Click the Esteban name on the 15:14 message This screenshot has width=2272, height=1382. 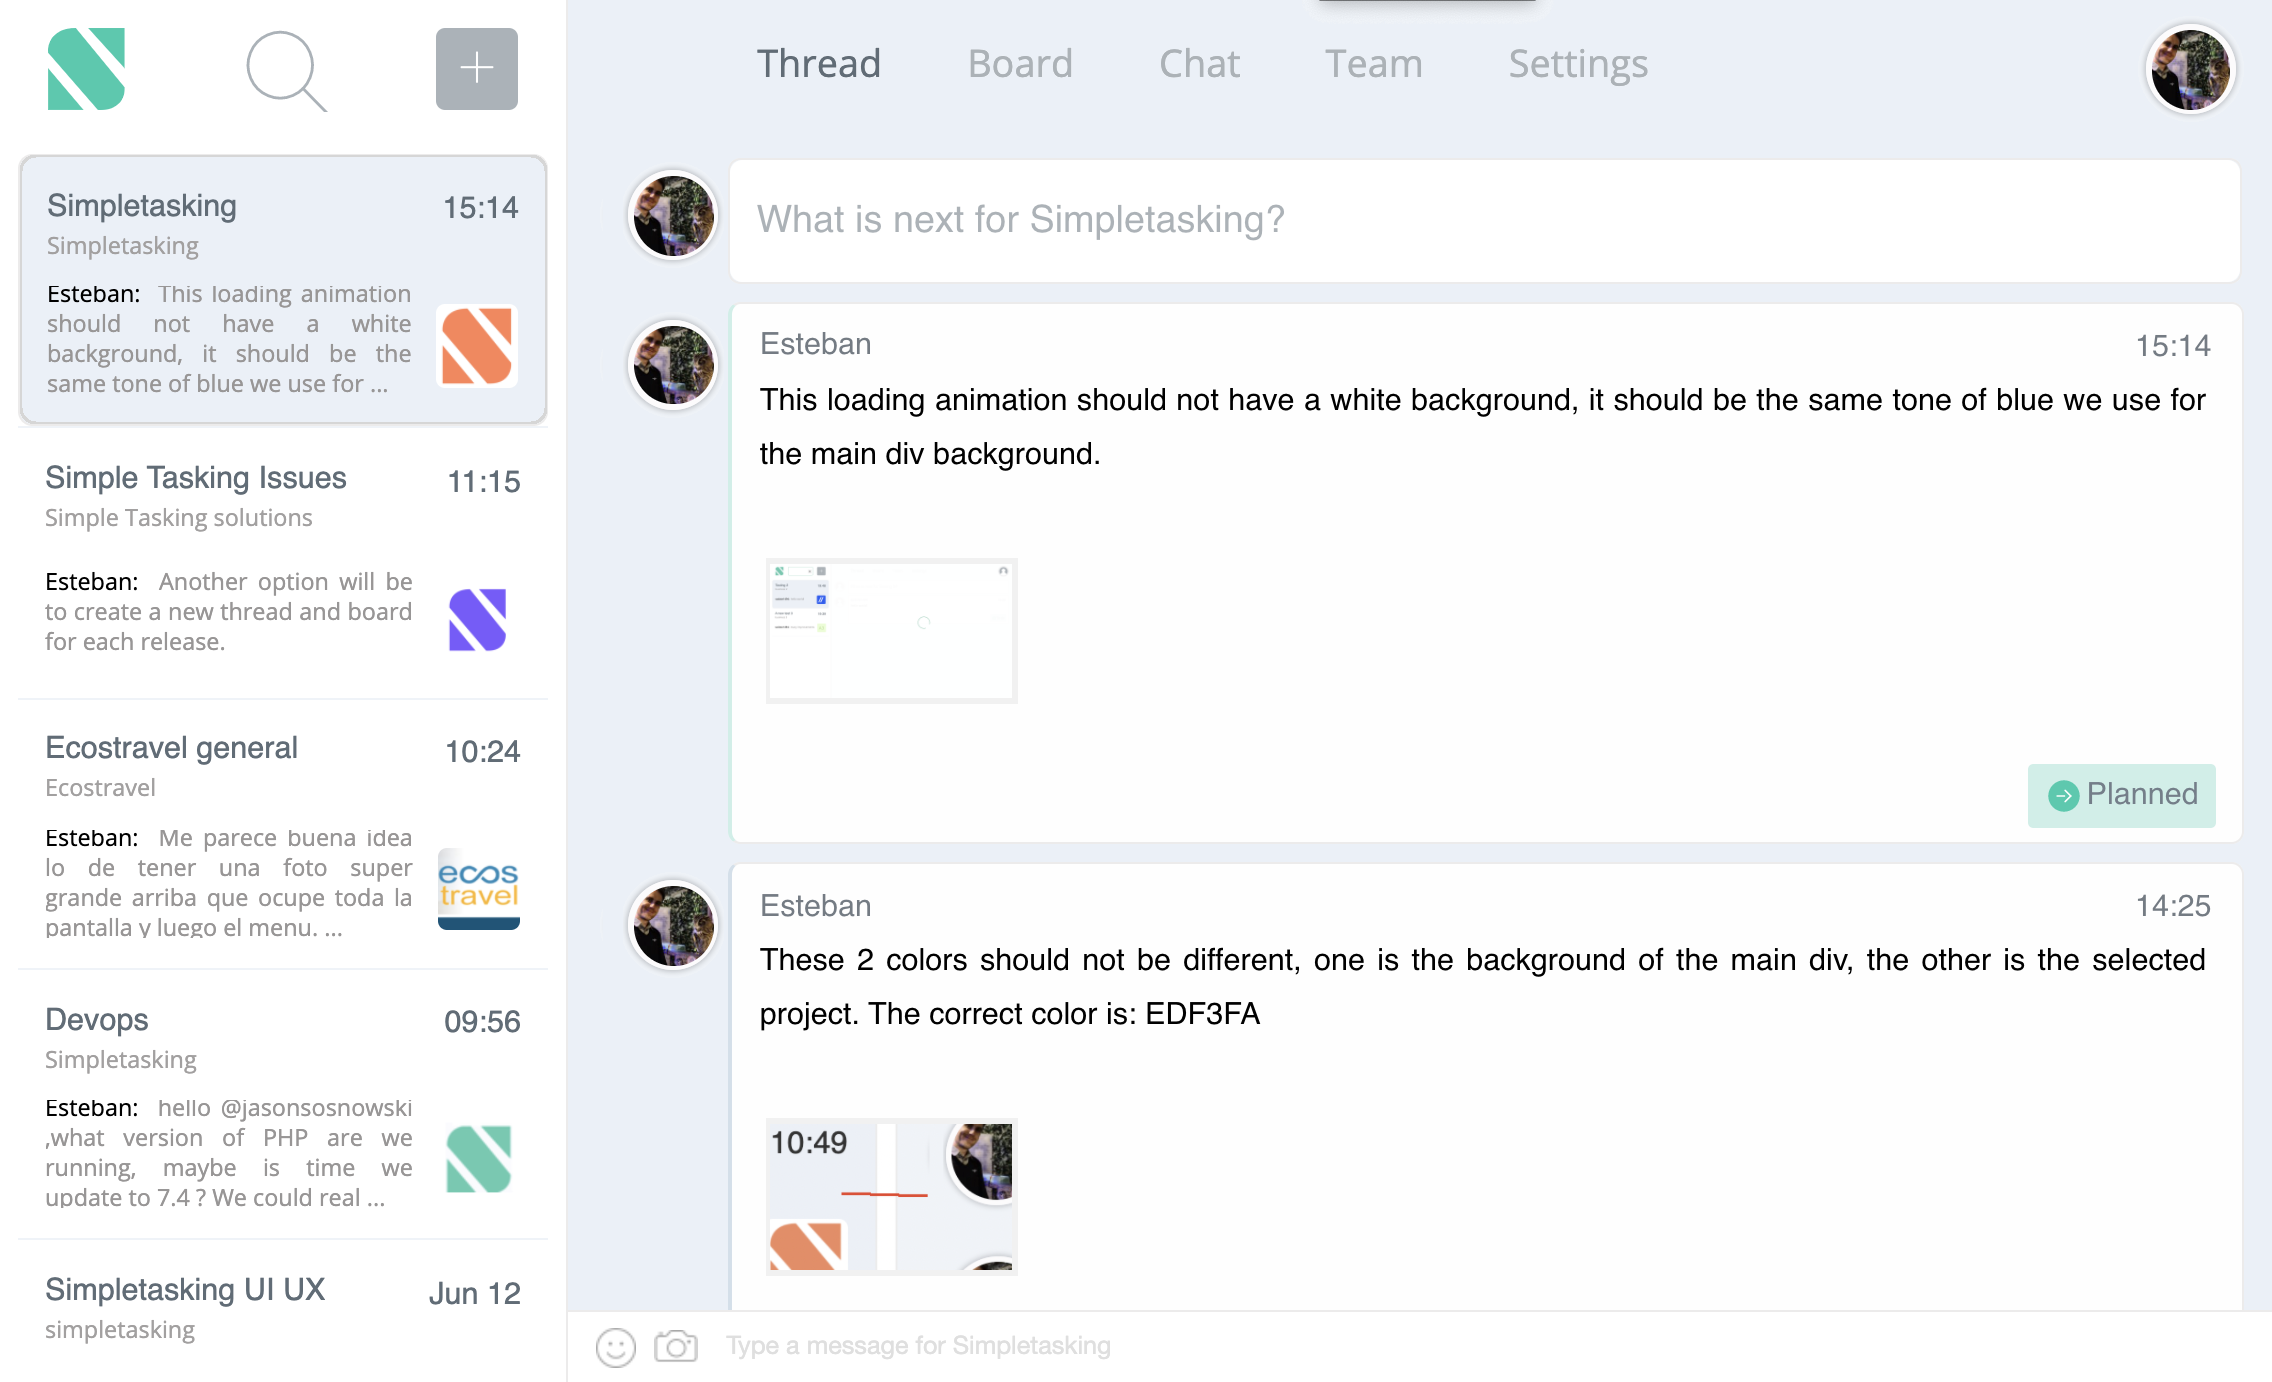[x=815, y=344]
